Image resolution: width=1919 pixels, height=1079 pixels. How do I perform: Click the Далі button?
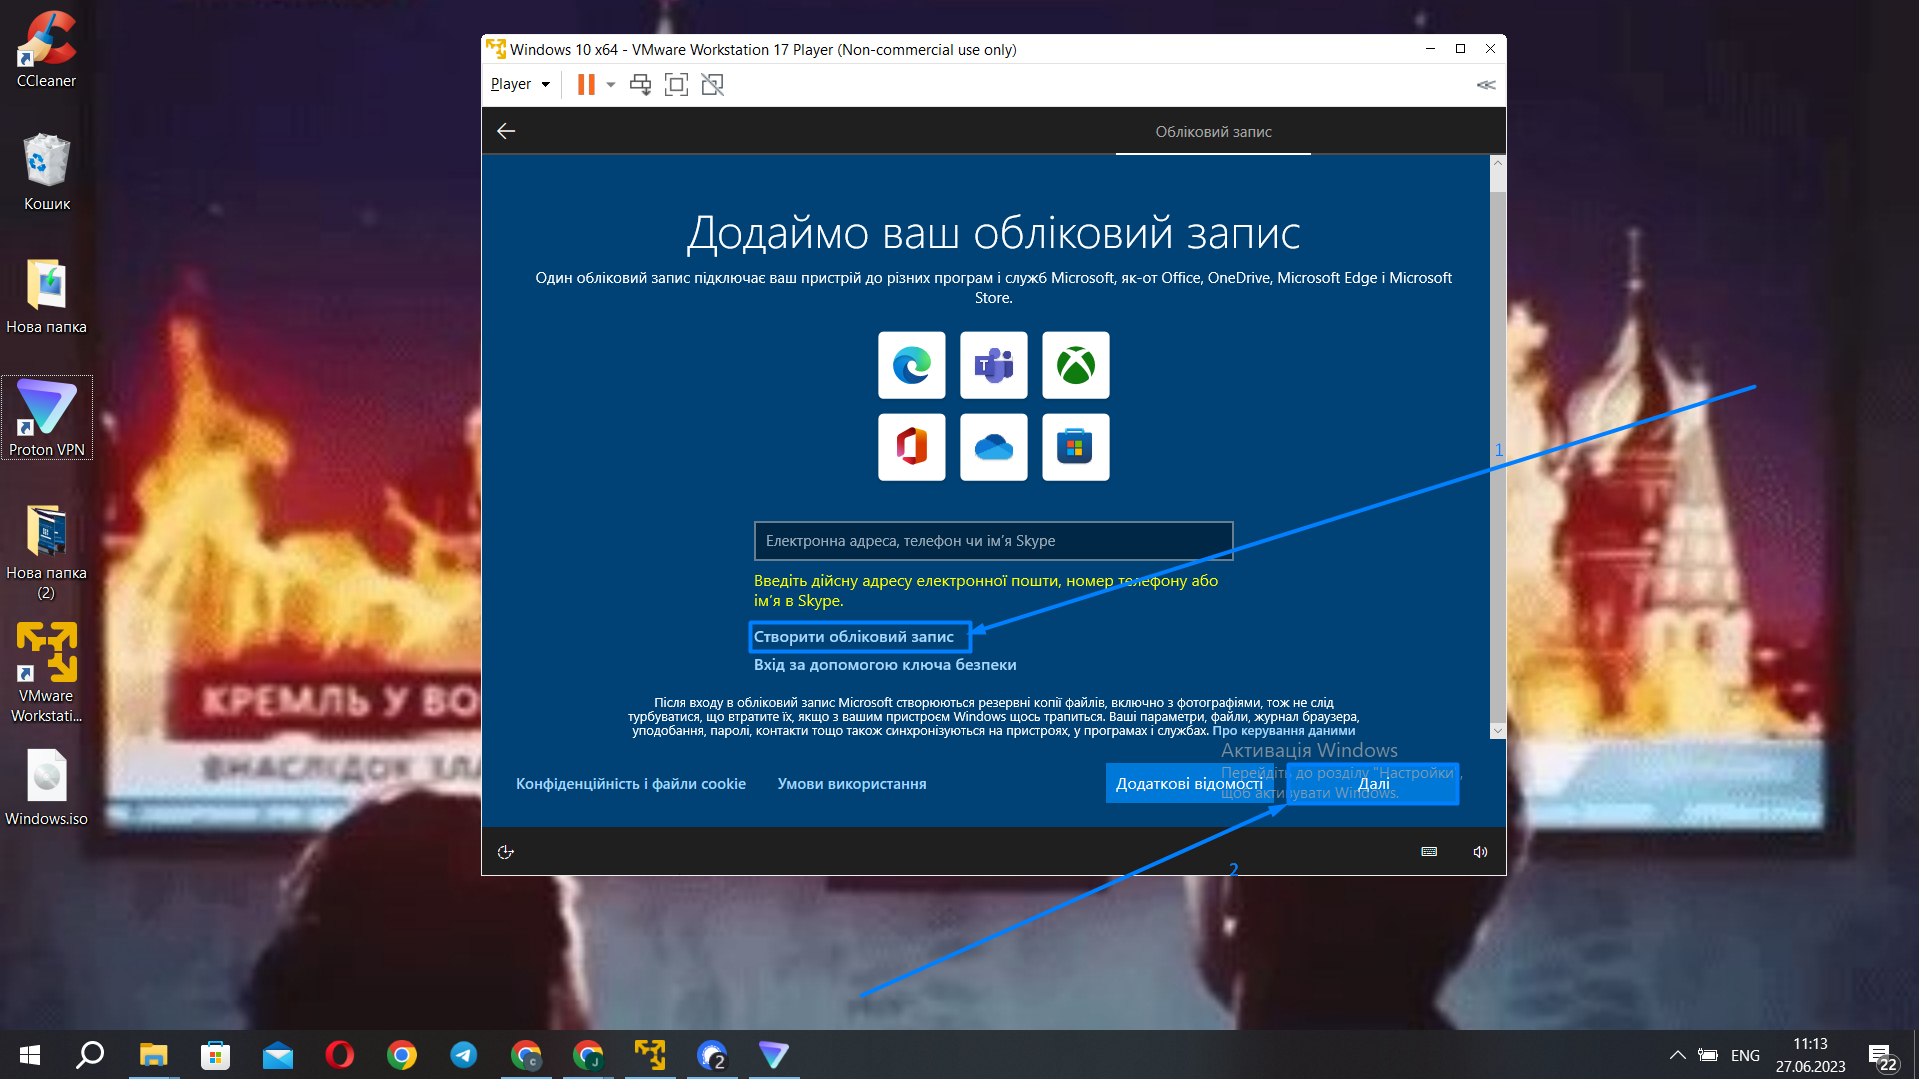[1373, 784]
